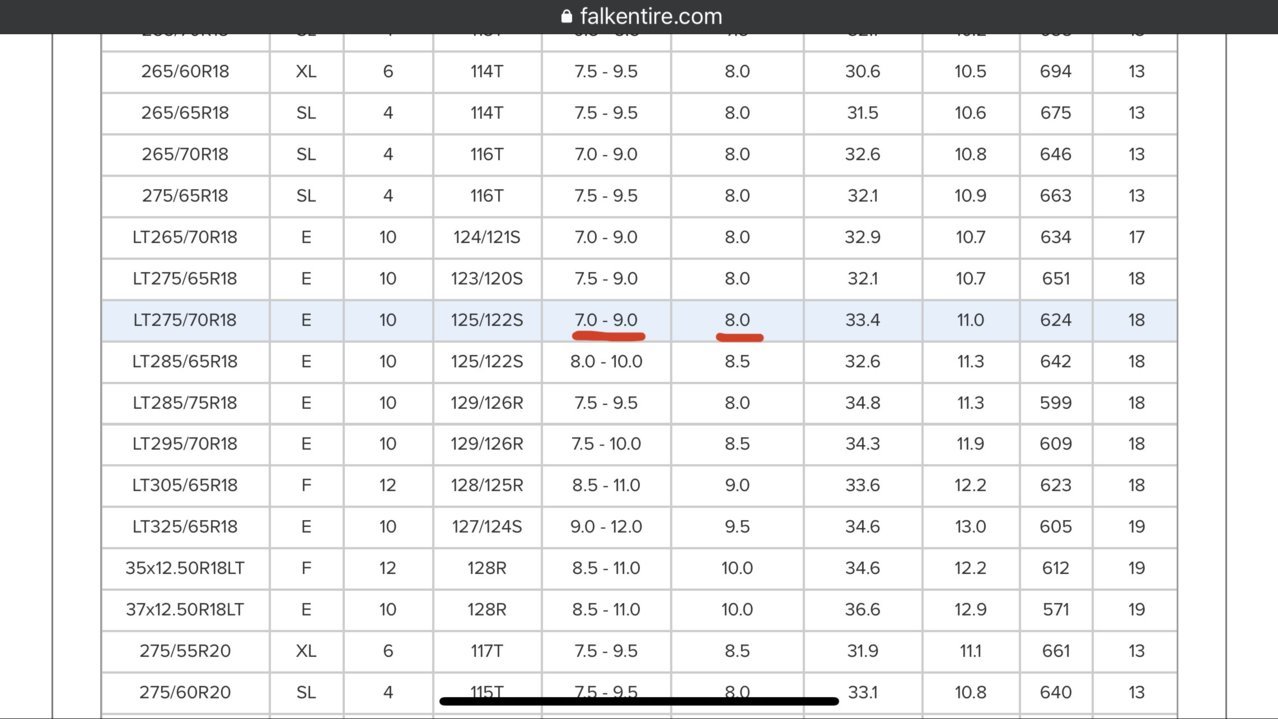Tap the underlined 7.0 - 9.0 rim range
The width and height of the screenshot is (1278, 719).
606,320
